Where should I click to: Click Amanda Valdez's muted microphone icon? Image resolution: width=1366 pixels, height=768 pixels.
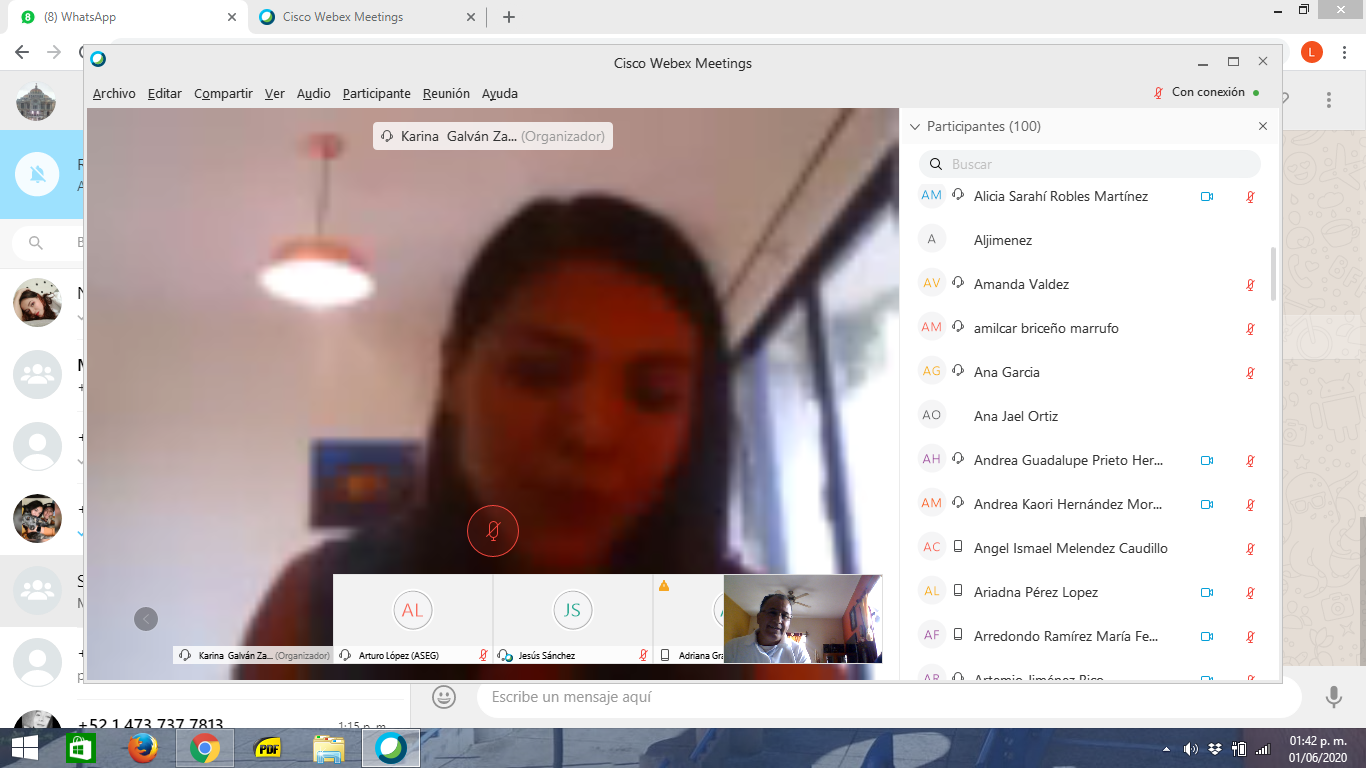click(x=1250, y=285)
